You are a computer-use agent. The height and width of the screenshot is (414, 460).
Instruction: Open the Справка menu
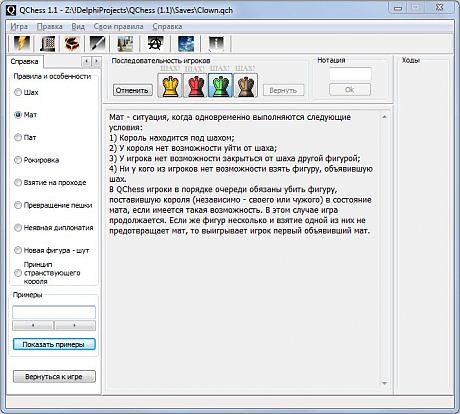point(167,26)
